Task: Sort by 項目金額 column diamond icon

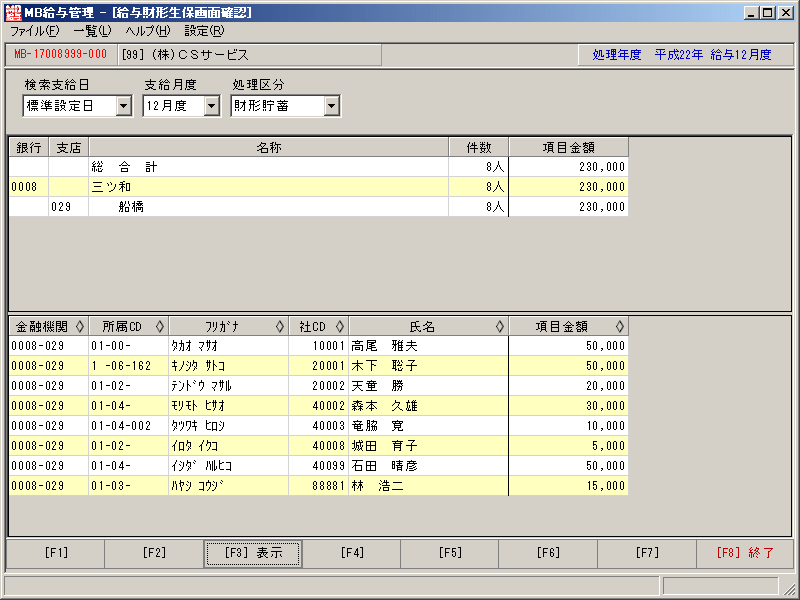Action: click(x=619, y=327)
